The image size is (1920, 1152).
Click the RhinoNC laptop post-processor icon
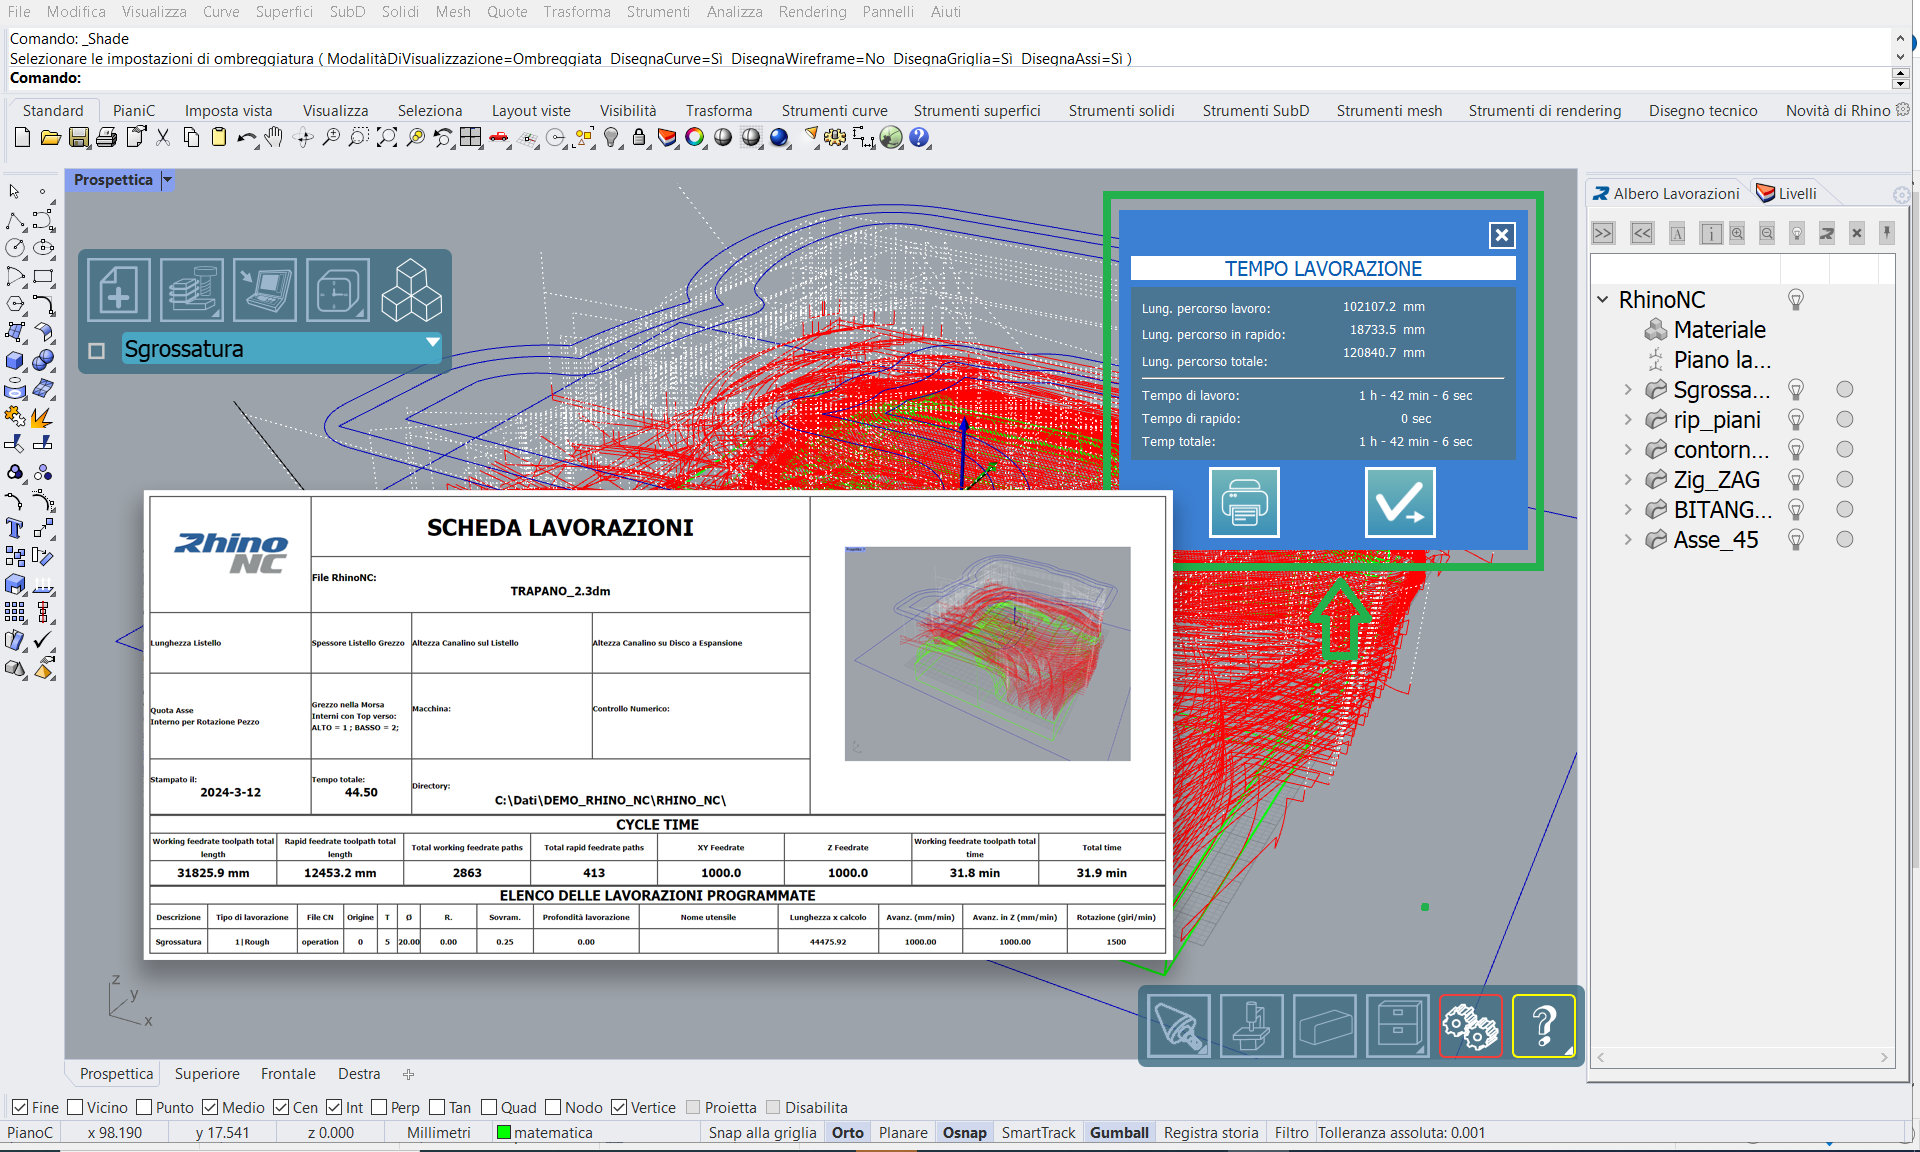[265, 290]
